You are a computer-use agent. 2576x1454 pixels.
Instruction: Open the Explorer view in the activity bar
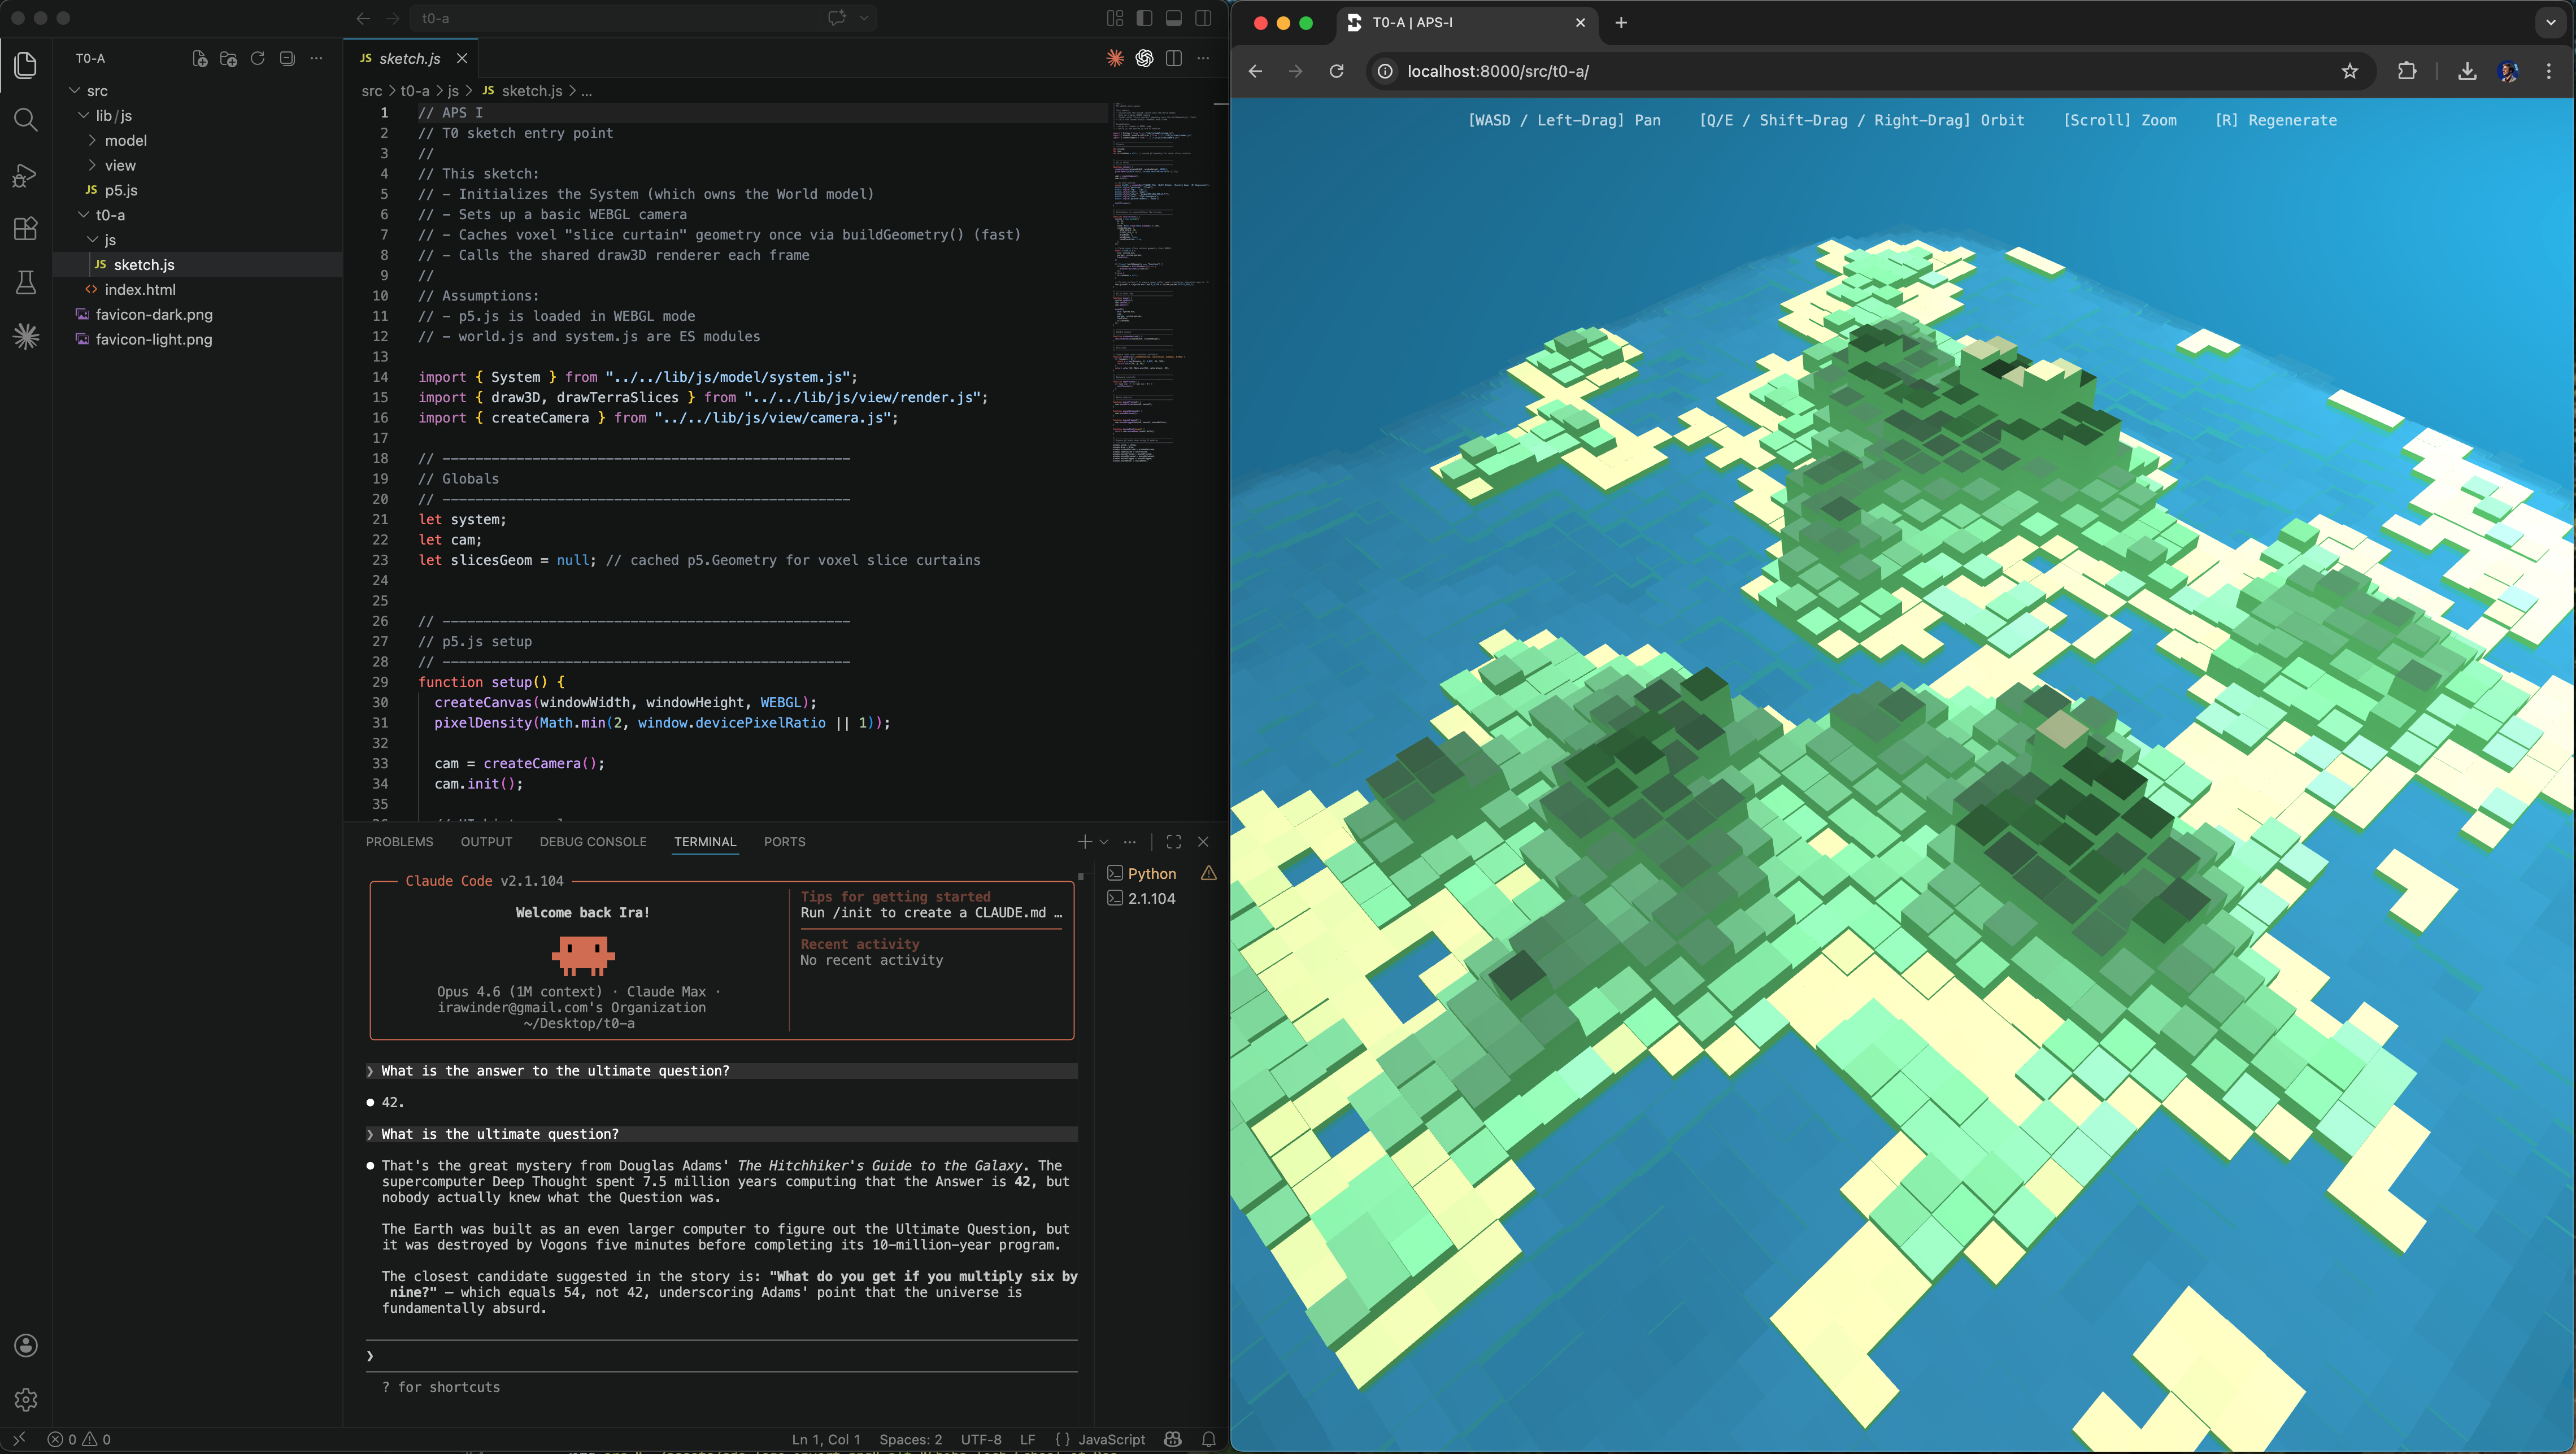pyautogui.click(x=26, y=65)
